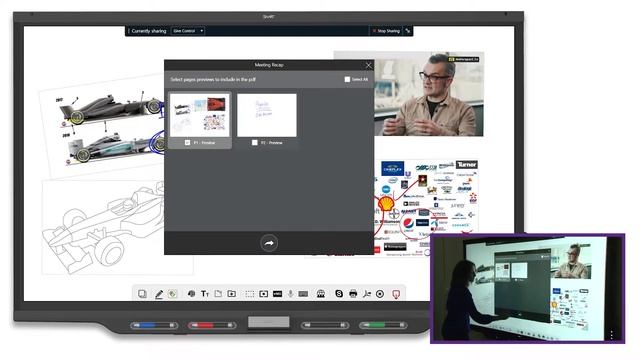640x360 pixels.
Task: Click the screen capture icon in toolbar
Action: (264, 294)
